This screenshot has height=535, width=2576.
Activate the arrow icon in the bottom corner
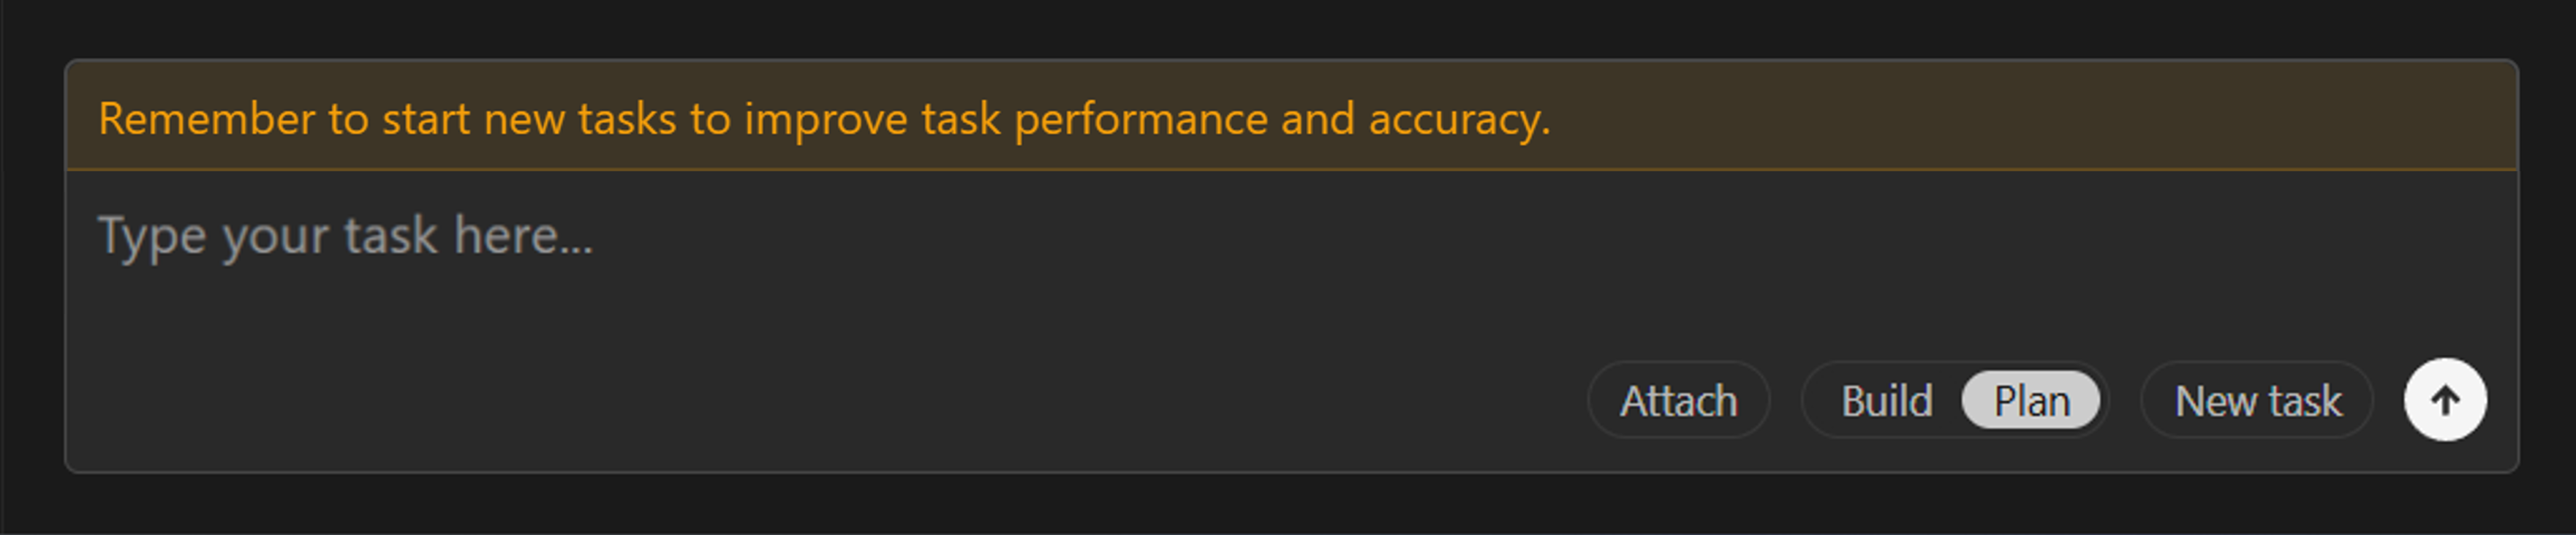tap(2446, 399)
